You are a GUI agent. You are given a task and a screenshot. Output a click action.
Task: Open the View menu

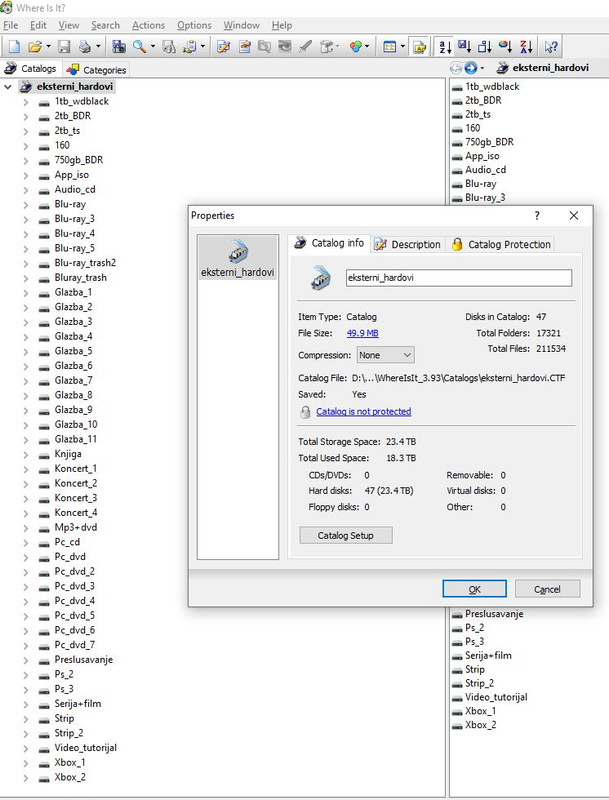tap(69, 26)
